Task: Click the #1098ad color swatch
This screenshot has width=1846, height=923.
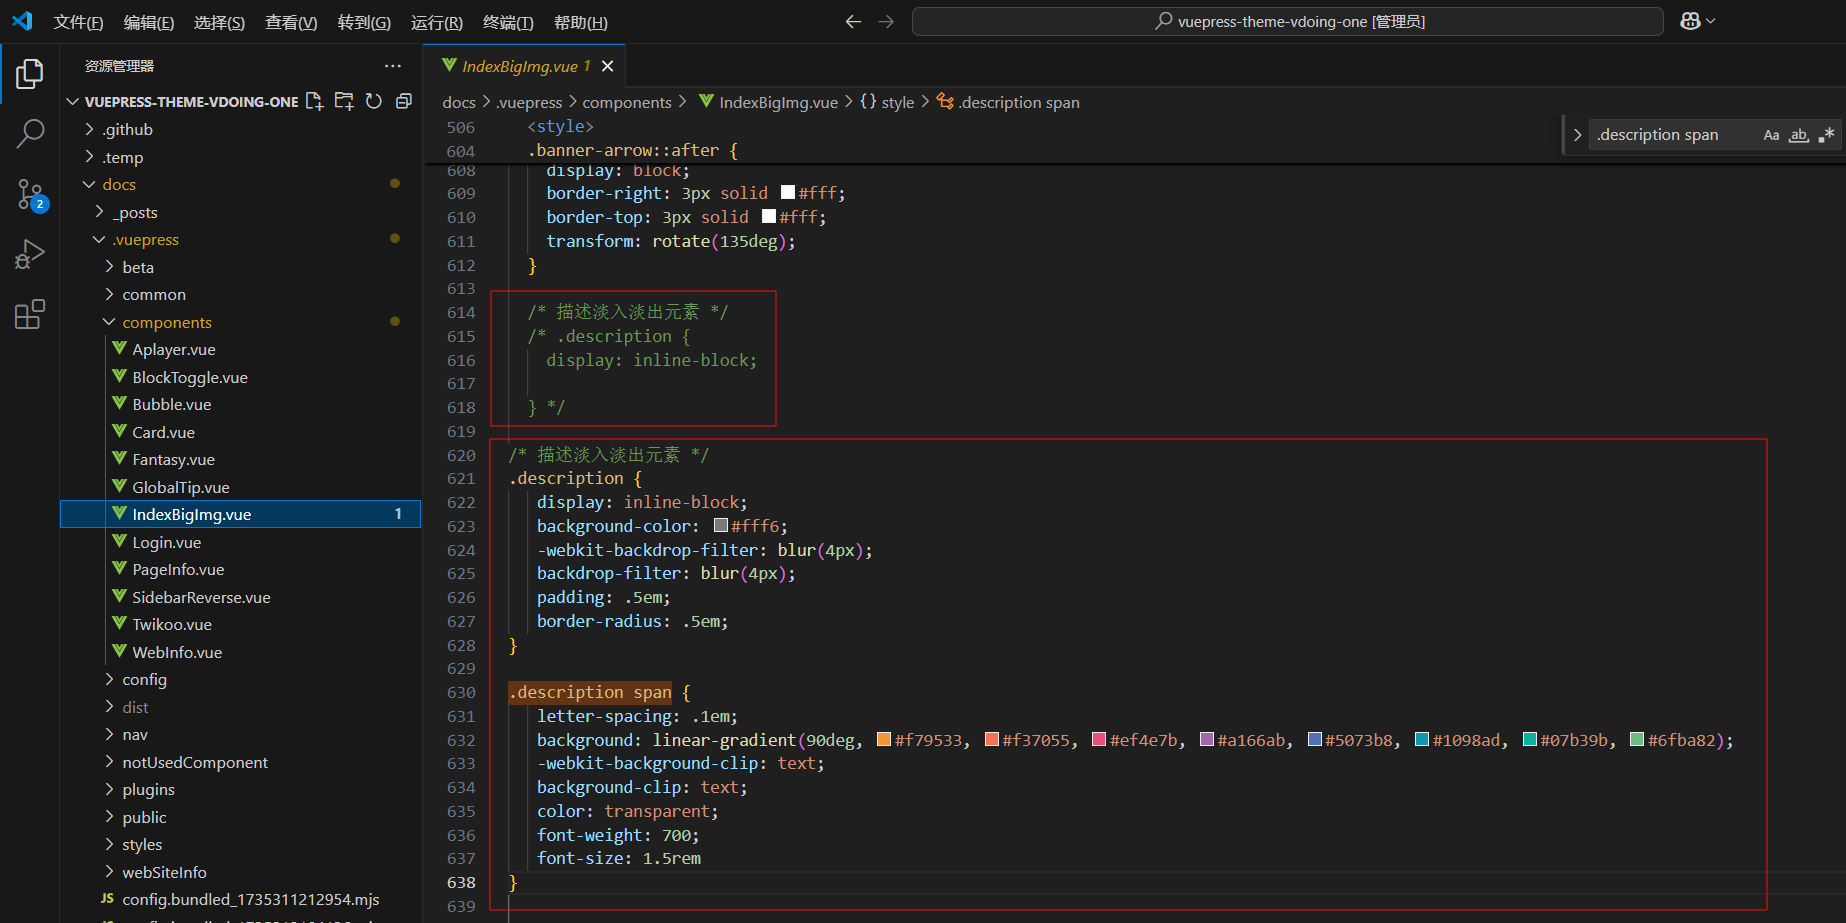Action: coord(1422,740)
